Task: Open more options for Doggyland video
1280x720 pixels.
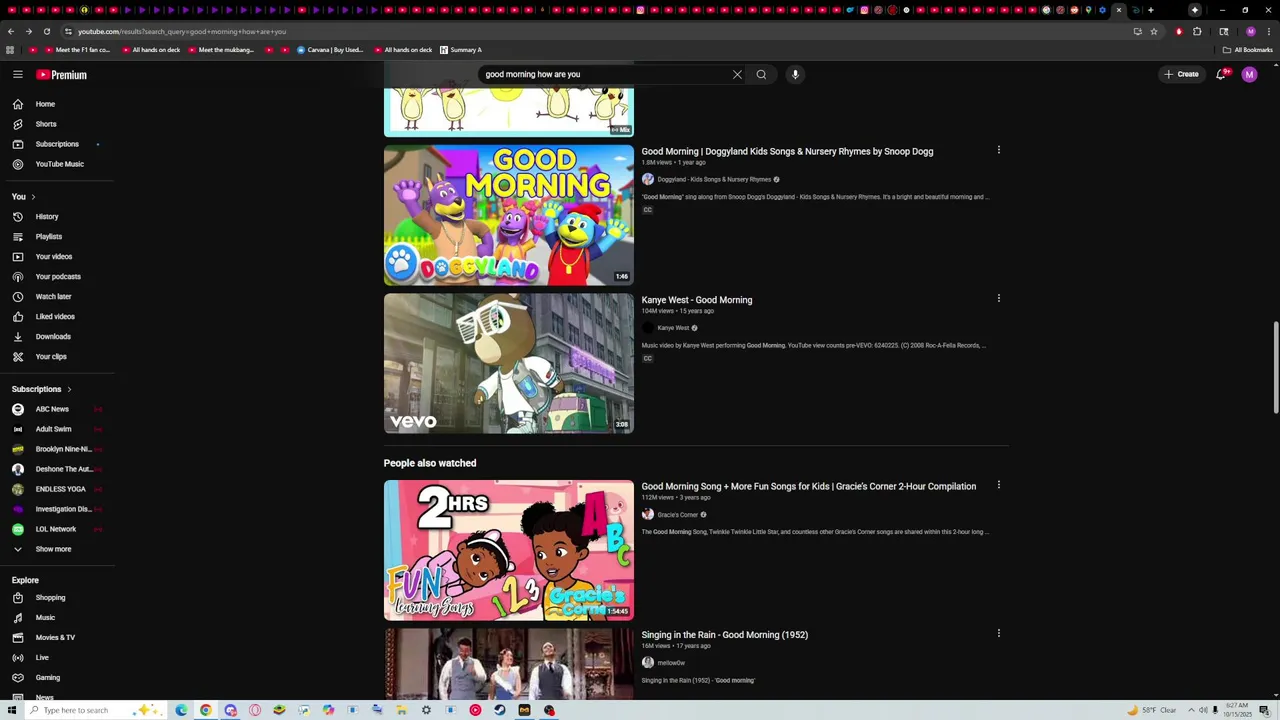Action: pos(998,150)
